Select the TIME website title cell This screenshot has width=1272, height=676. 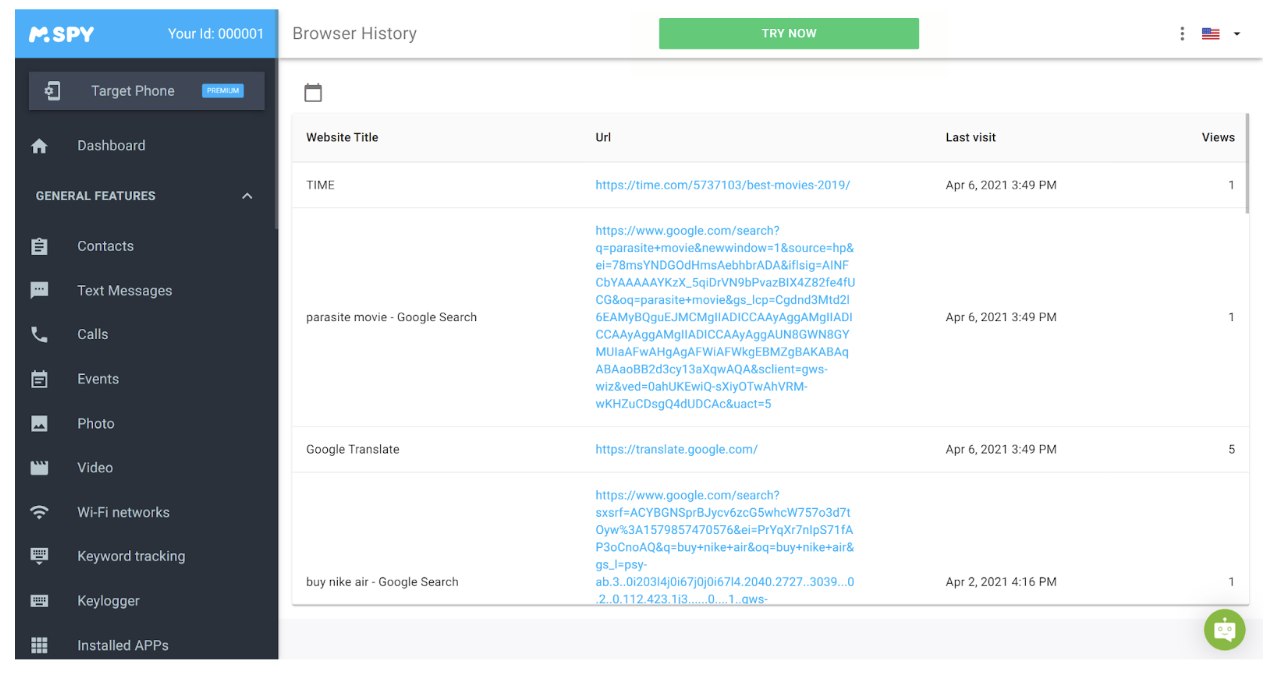(320, 185)
